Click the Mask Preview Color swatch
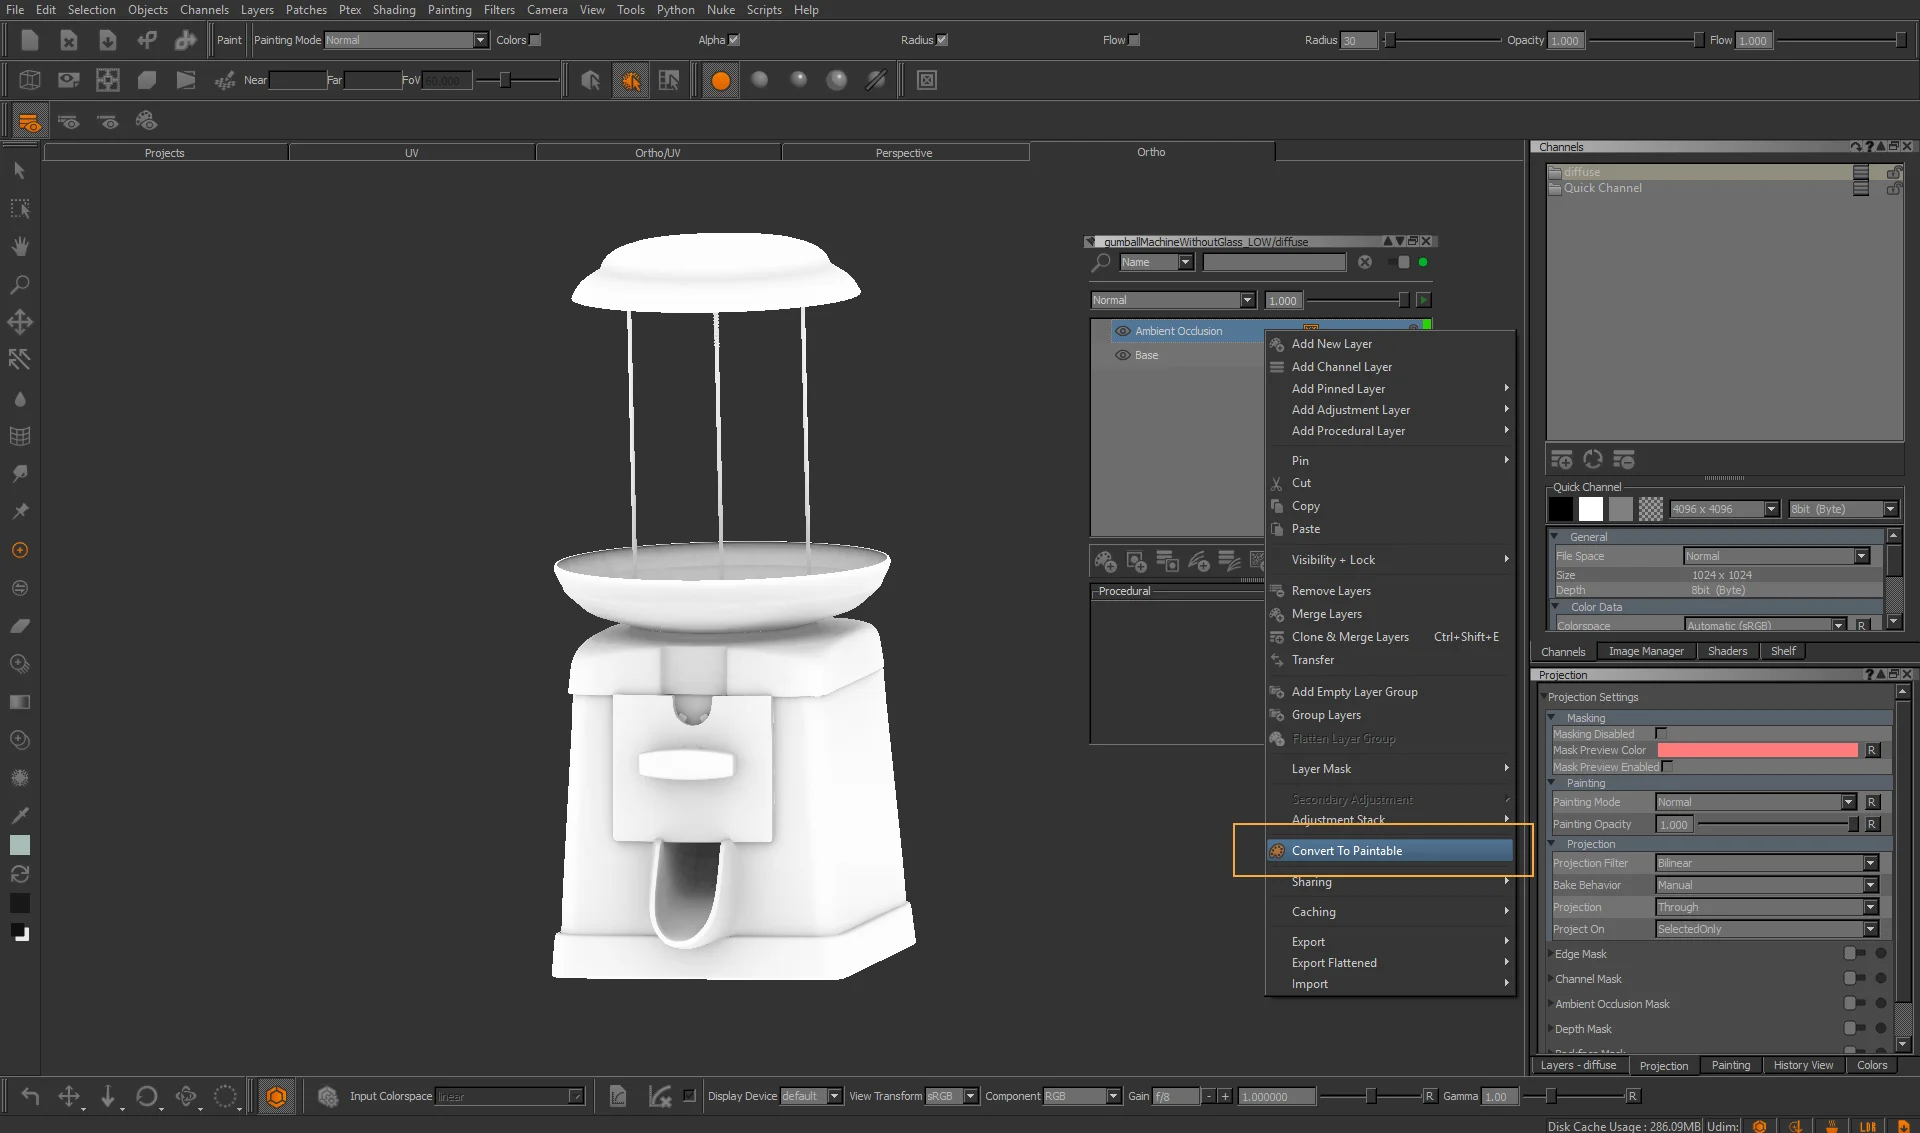 [1757, 750]
